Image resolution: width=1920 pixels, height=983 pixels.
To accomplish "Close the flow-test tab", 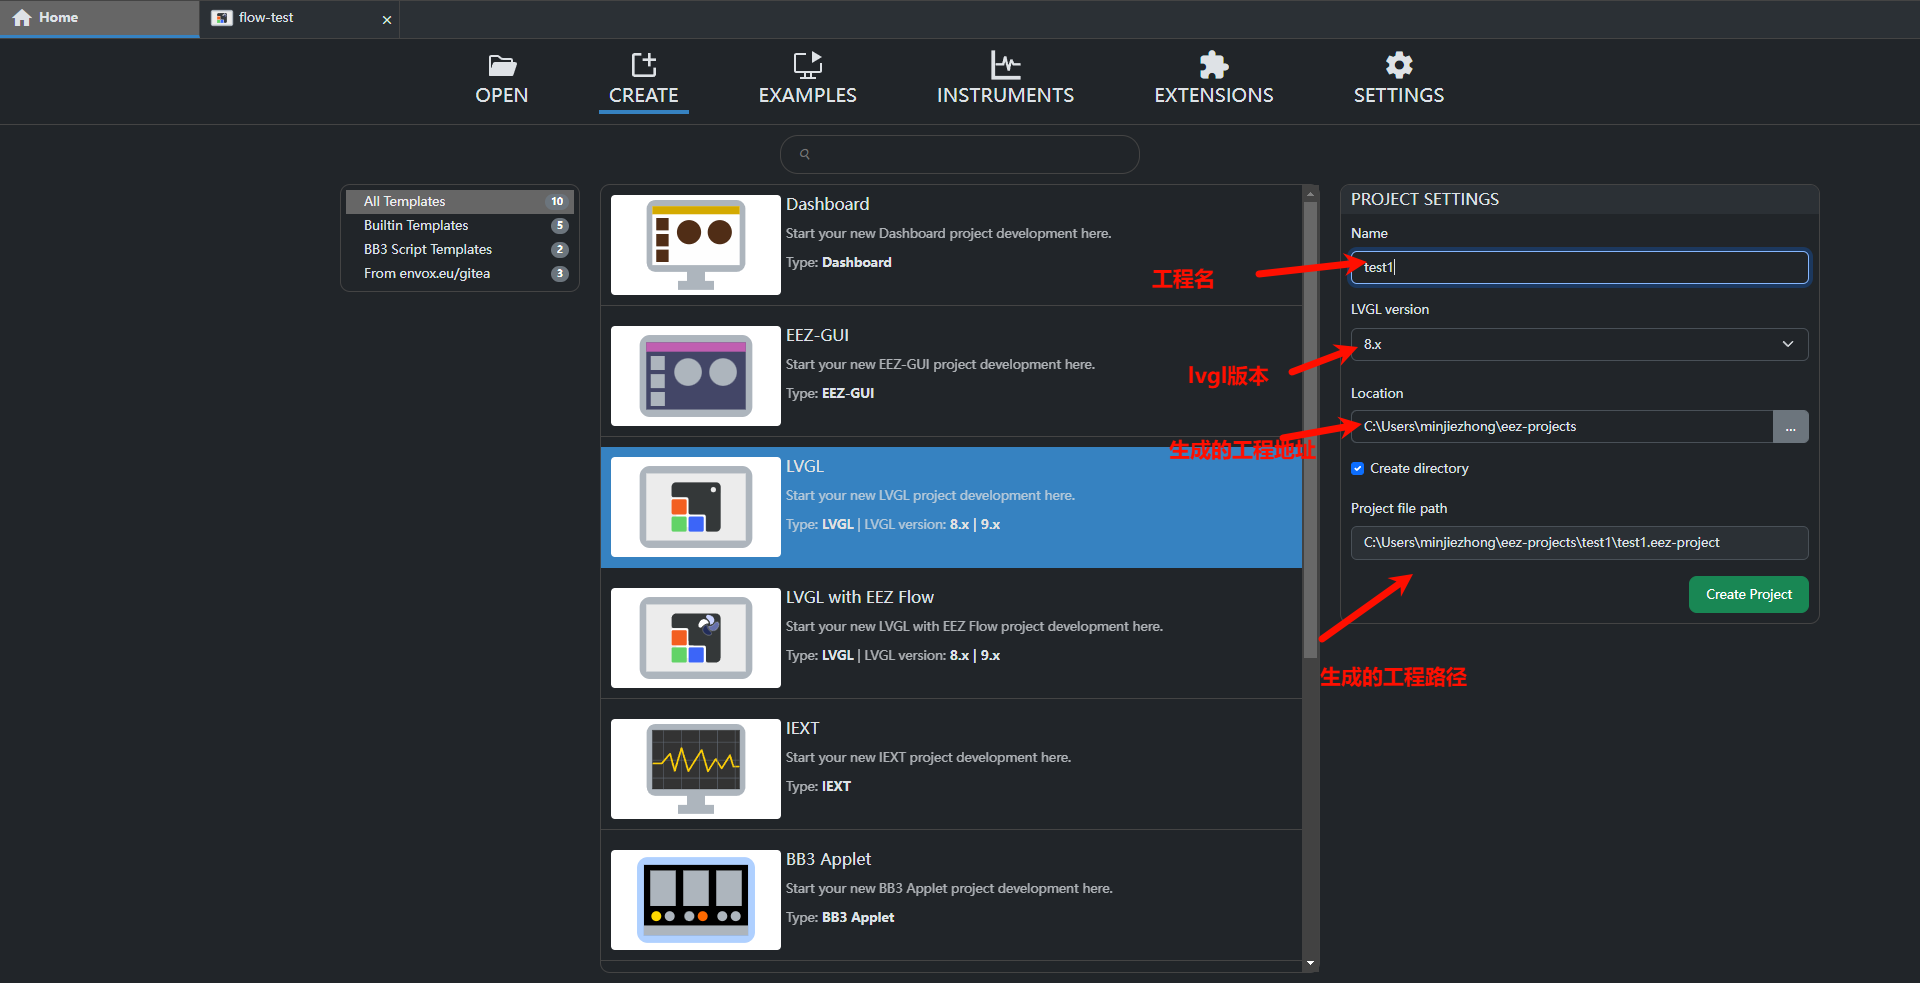I will click(x=387, y=20).
